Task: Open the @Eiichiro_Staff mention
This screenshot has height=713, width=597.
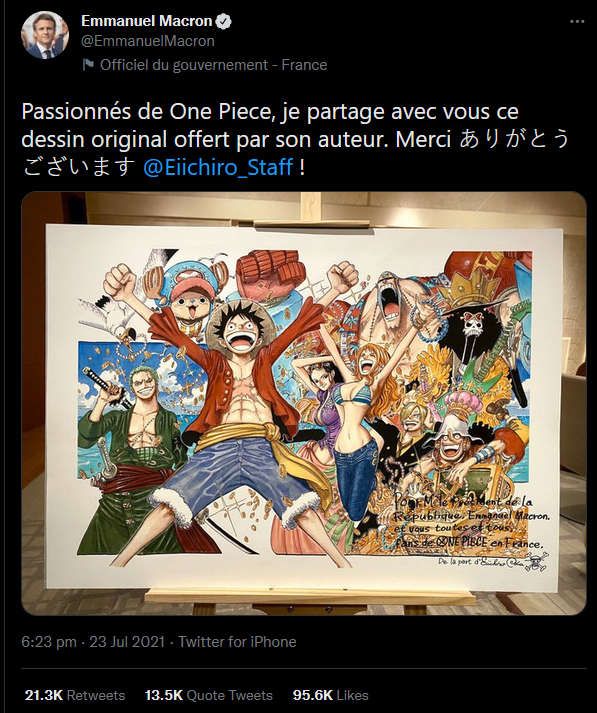Action: (x=218, y=167)
